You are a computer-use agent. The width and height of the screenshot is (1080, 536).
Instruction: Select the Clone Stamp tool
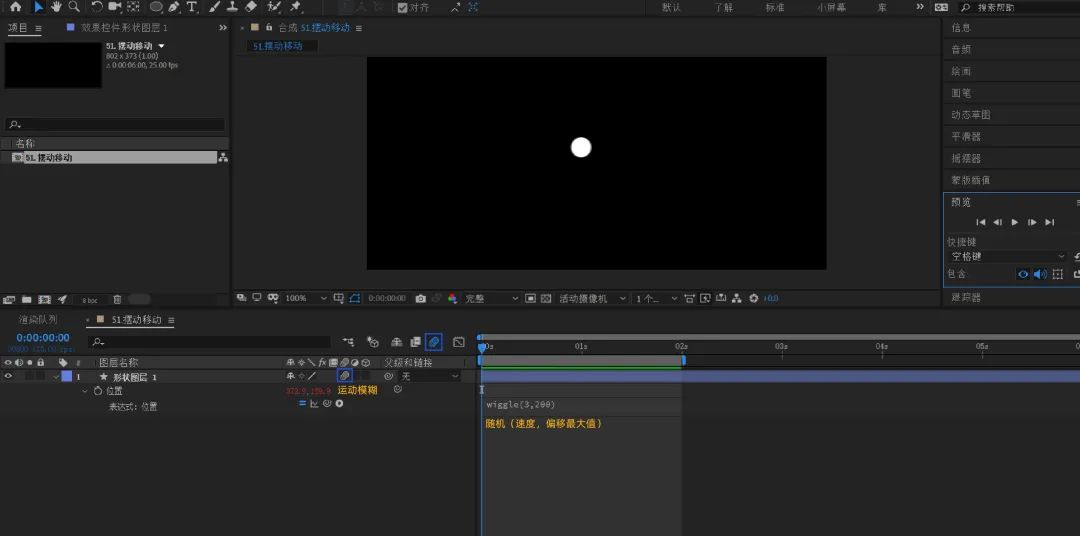[232, 7]
